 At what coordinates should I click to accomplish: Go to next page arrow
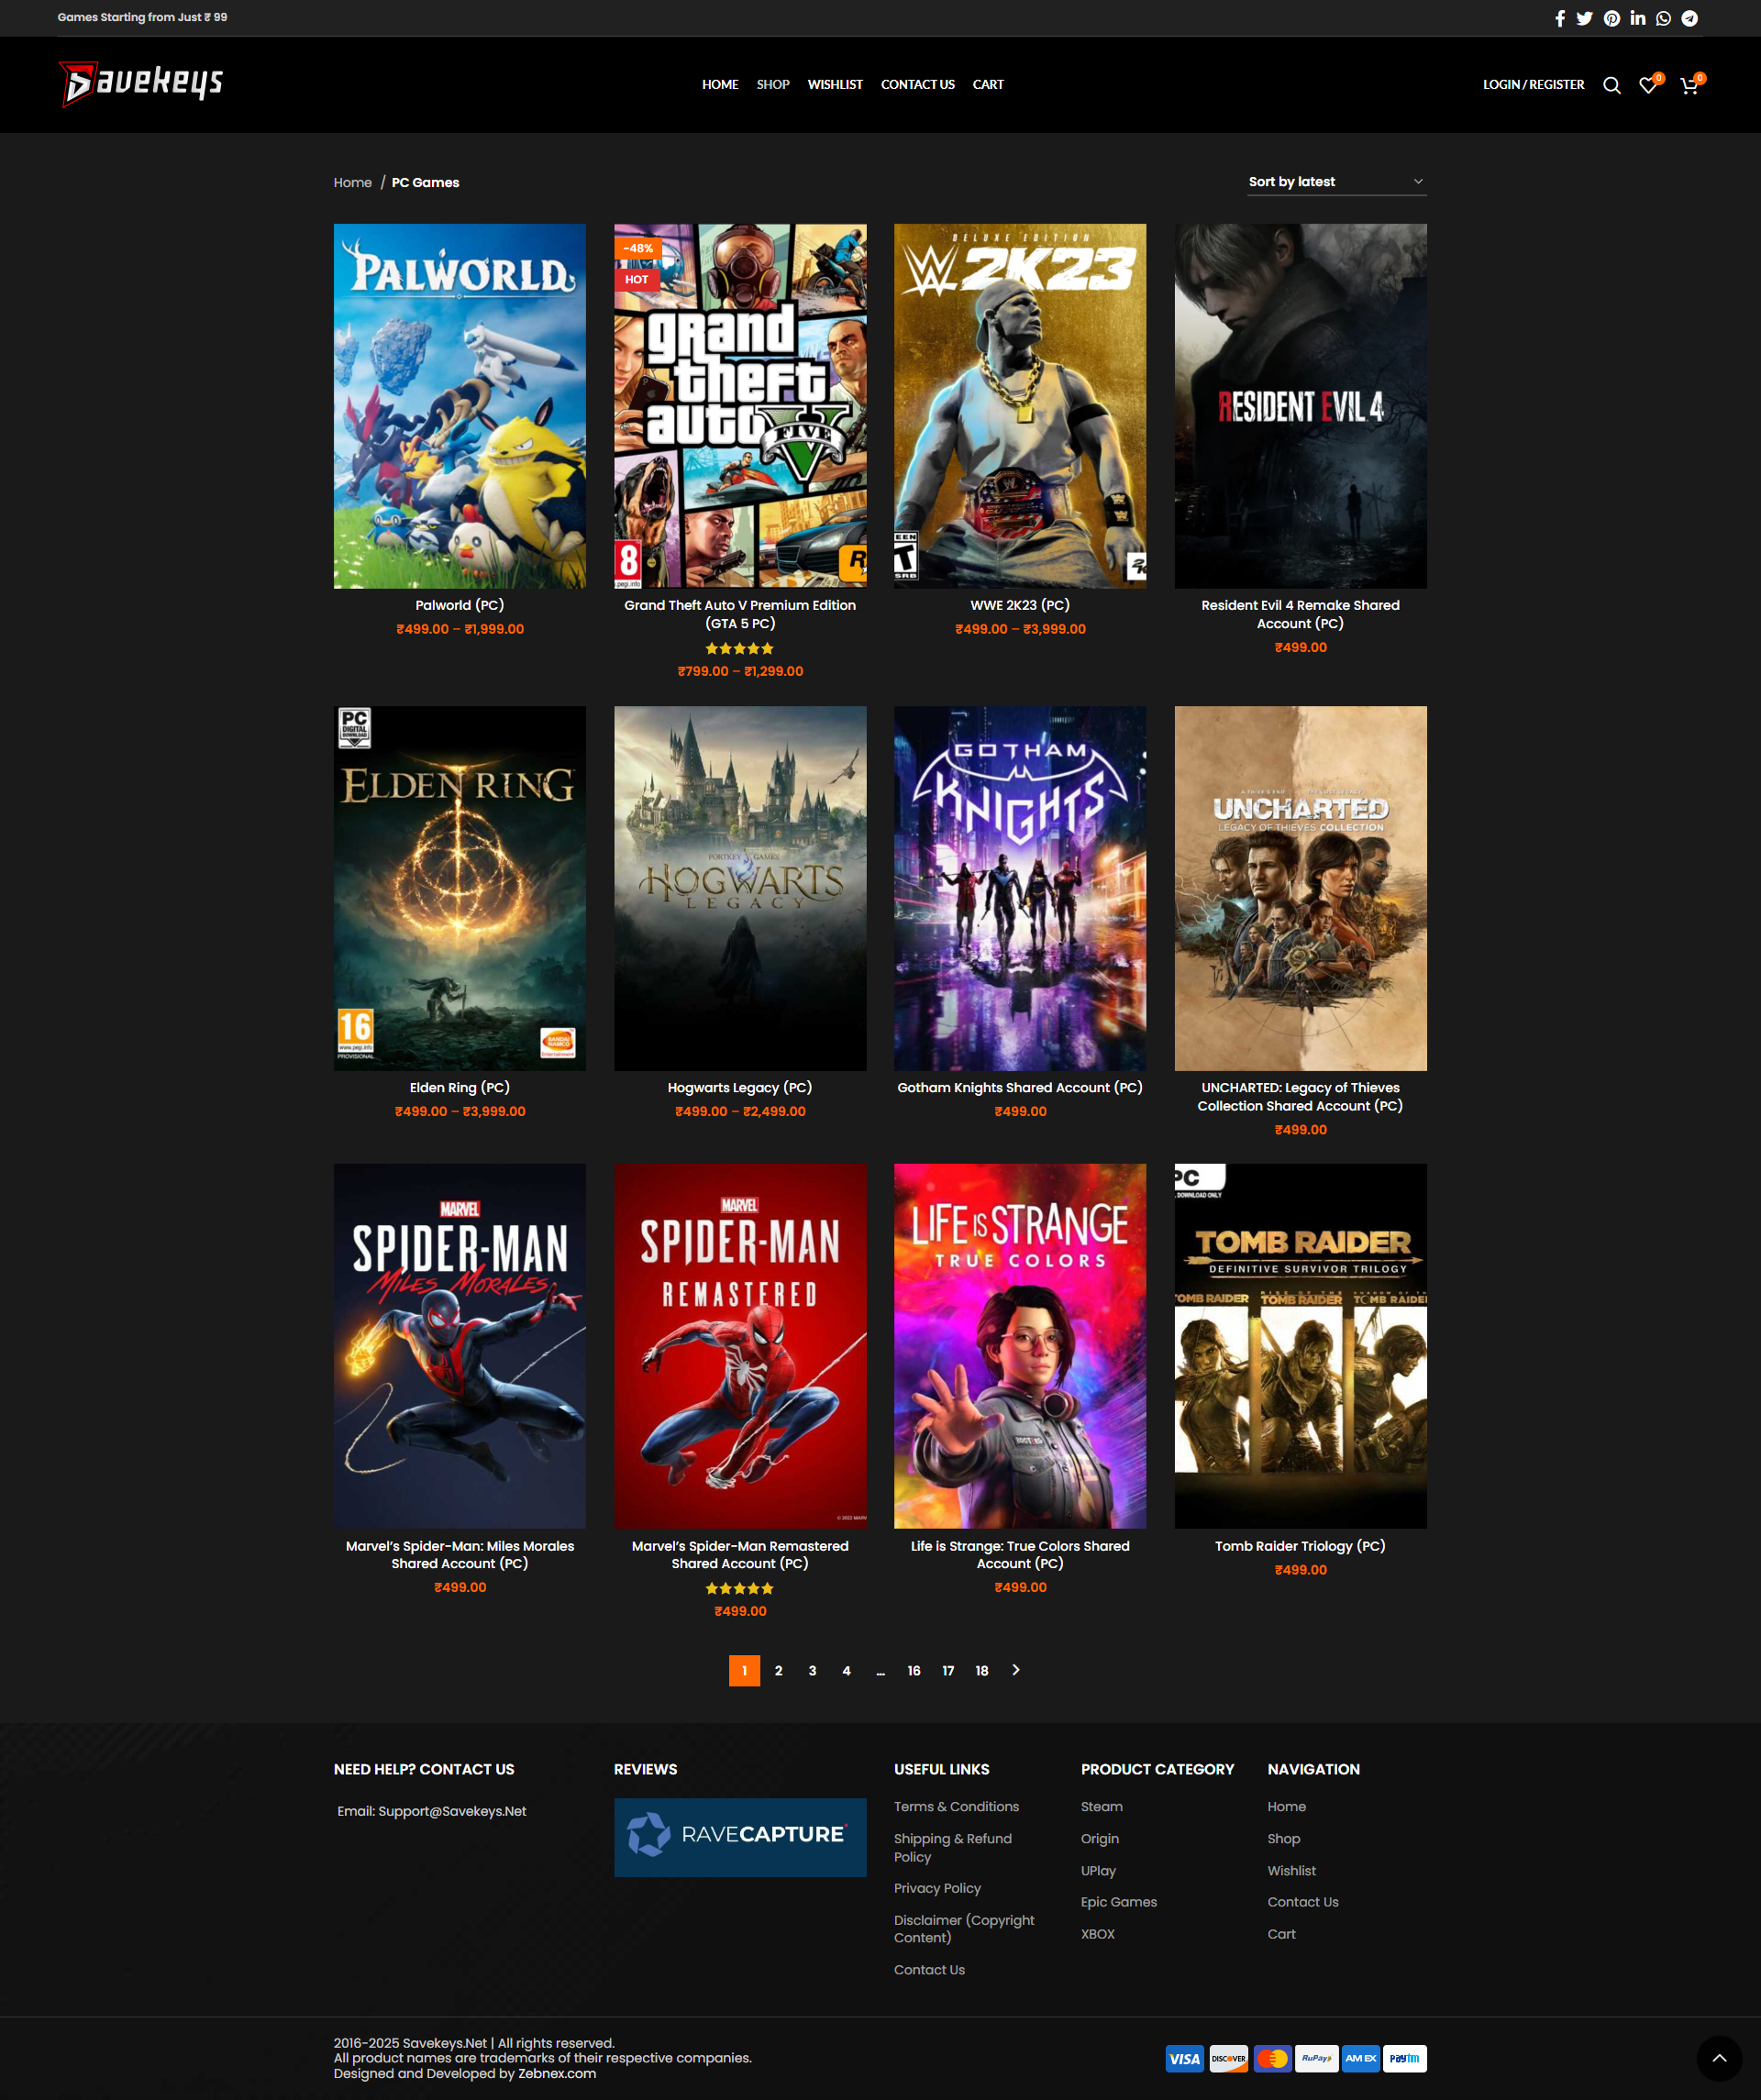[x=1016, y=1670]
